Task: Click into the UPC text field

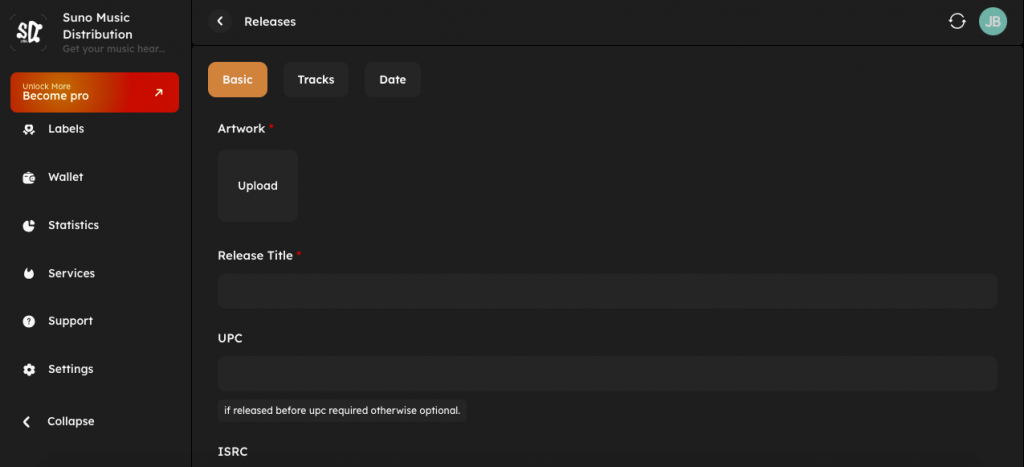Action: coord(607,373)
